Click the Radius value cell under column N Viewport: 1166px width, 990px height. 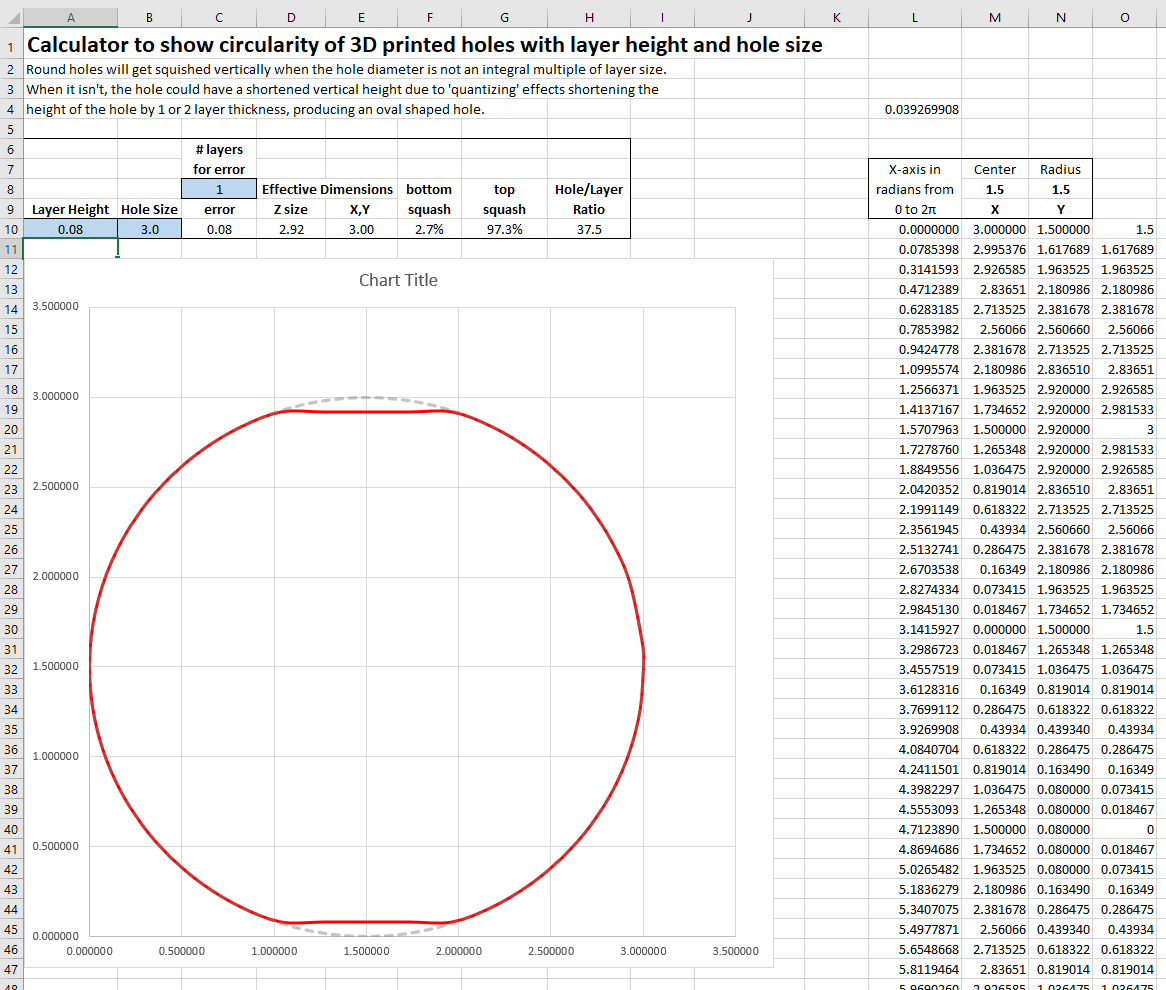(x=1060, y=189)
